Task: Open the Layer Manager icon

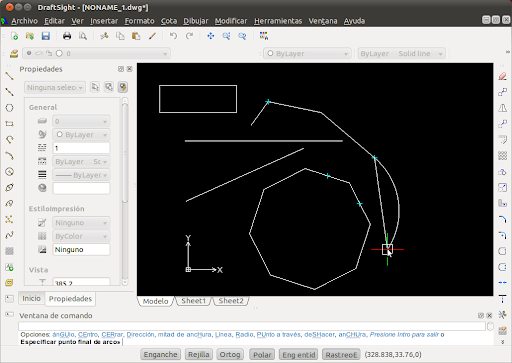Action: click(x=14, y=54)
